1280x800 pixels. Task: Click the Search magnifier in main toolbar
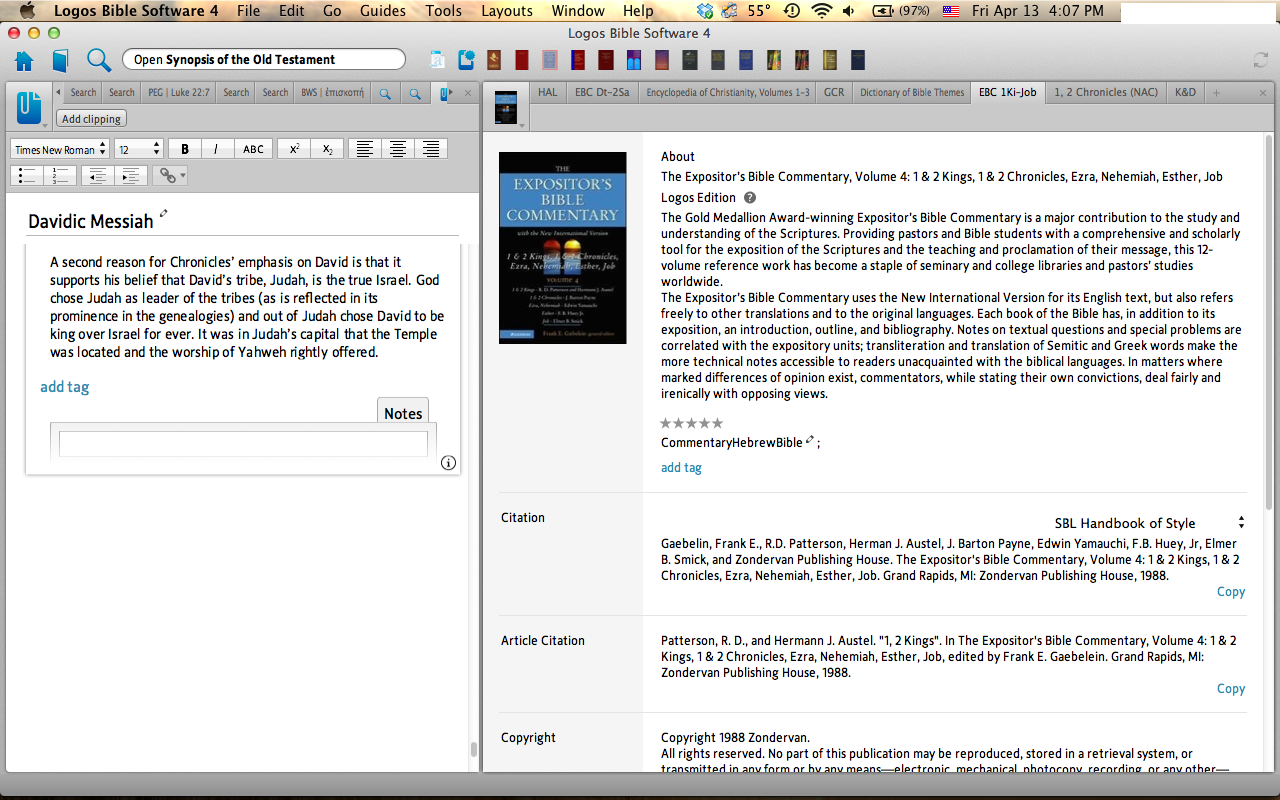pos(98,60)
